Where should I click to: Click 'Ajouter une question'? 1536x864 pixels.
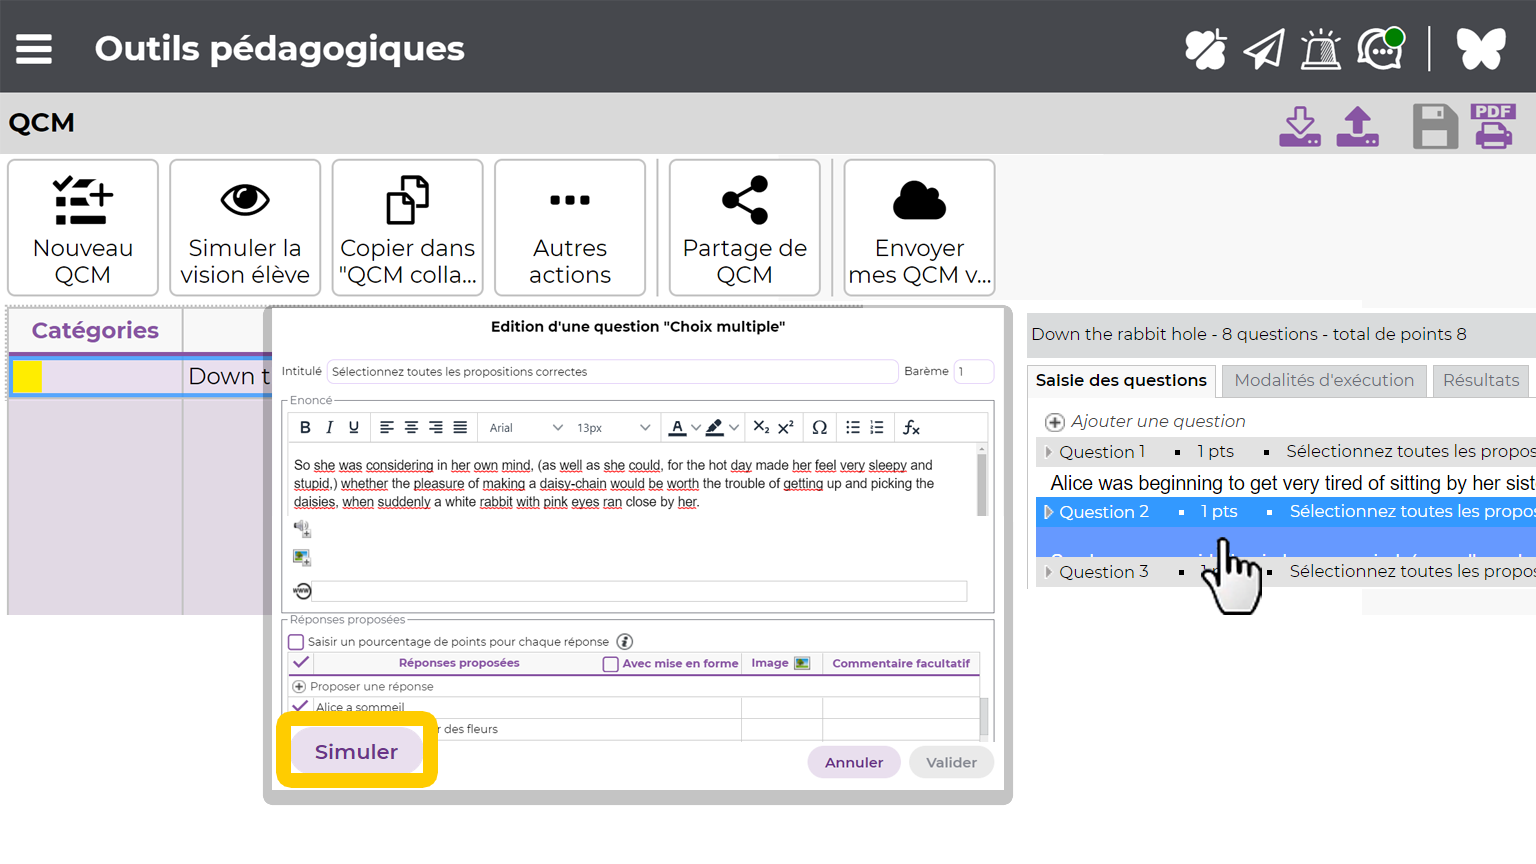click(x=1146, y=421)
